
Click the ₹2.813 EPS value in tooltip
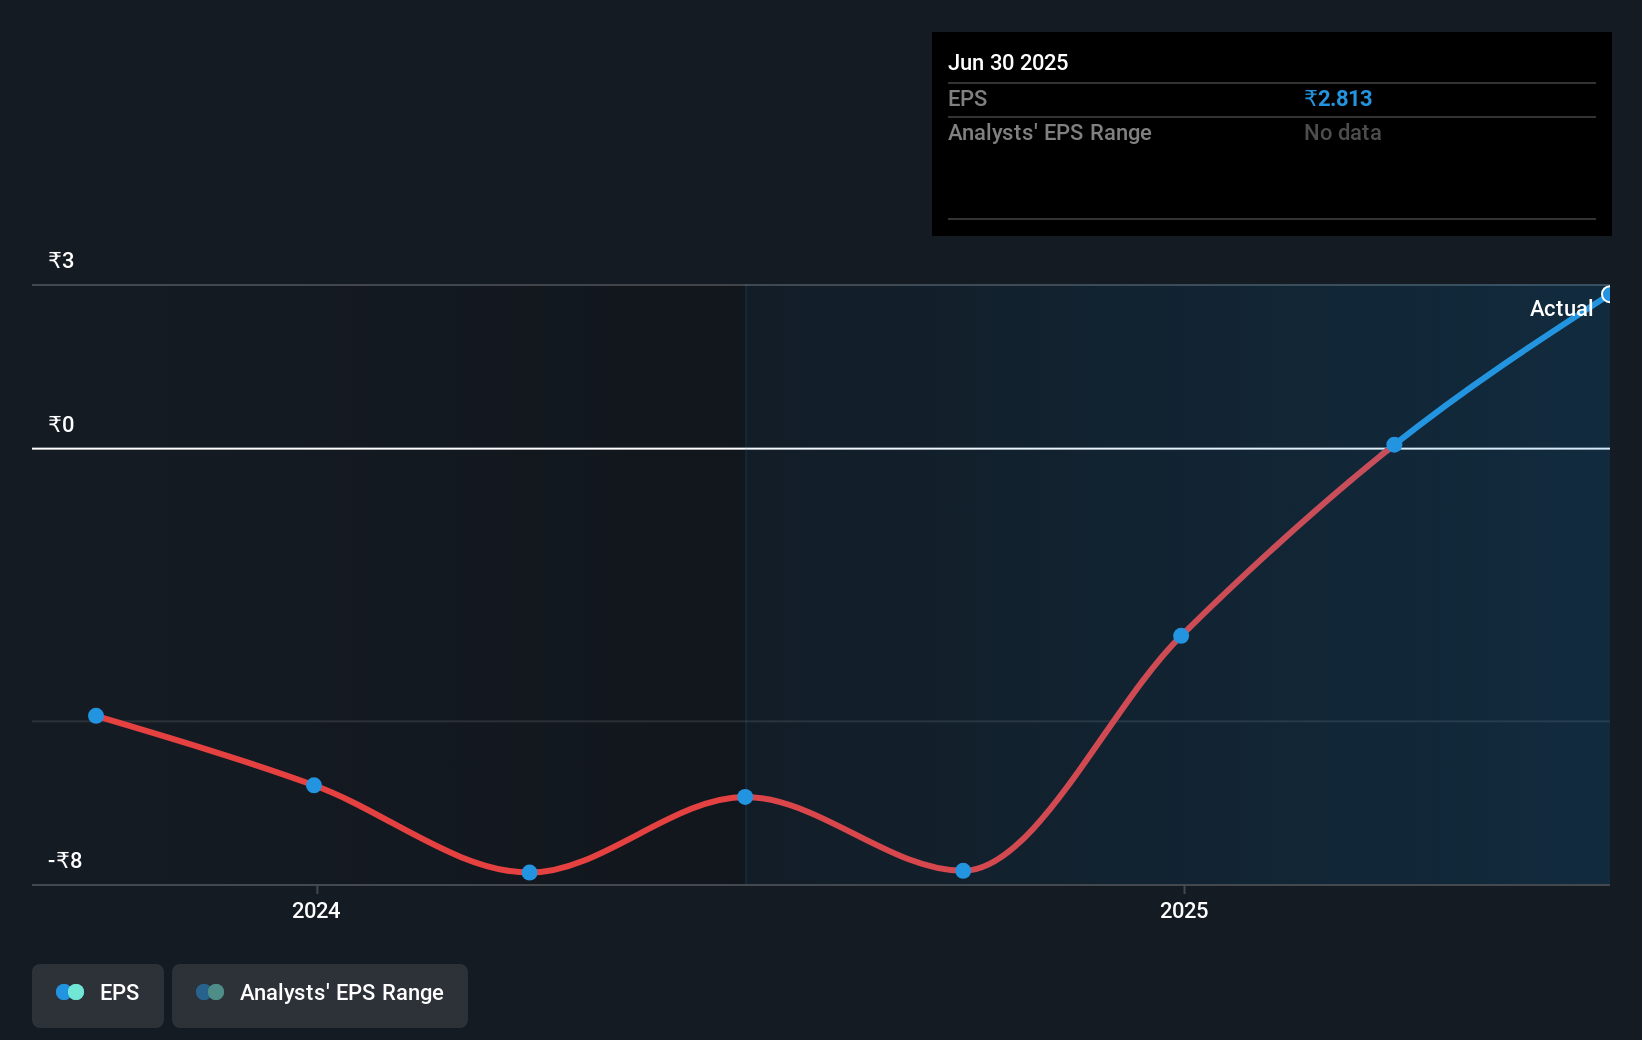(x=1338, y=98)
